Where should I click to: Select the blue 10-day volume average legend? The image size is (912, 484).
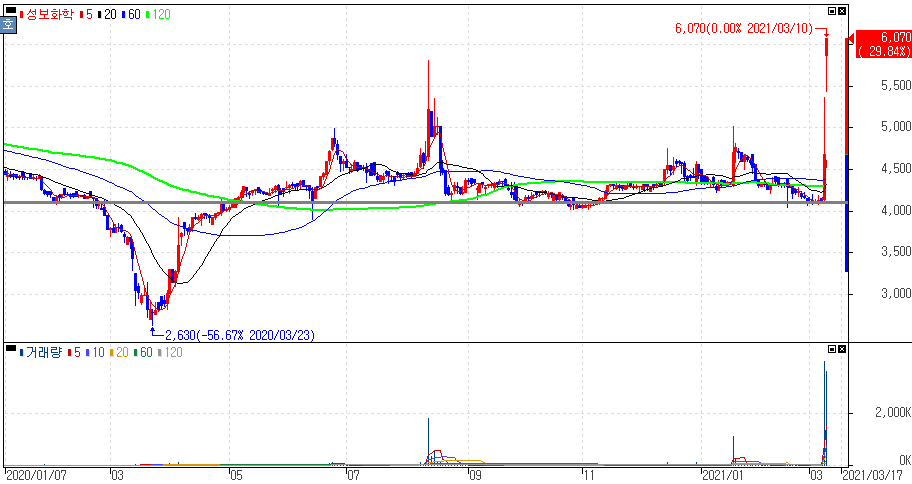click(x=95, y=353)
